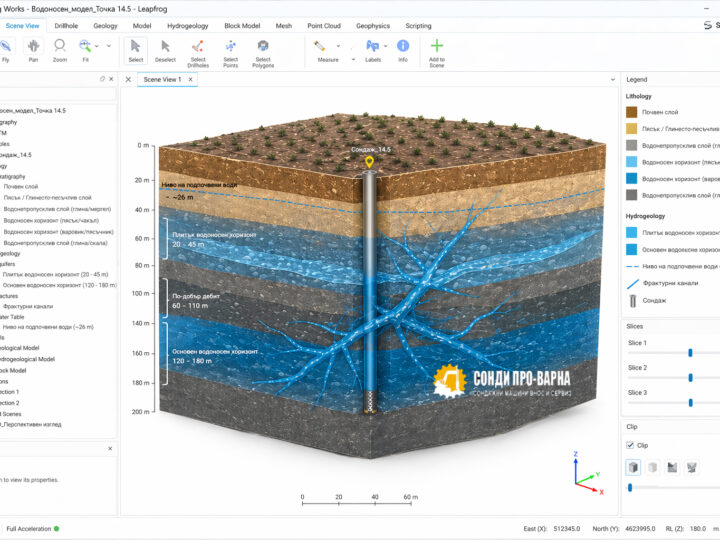Click the Fit view tool
This screenshot has height=540, width=720.
click(85, 51)
